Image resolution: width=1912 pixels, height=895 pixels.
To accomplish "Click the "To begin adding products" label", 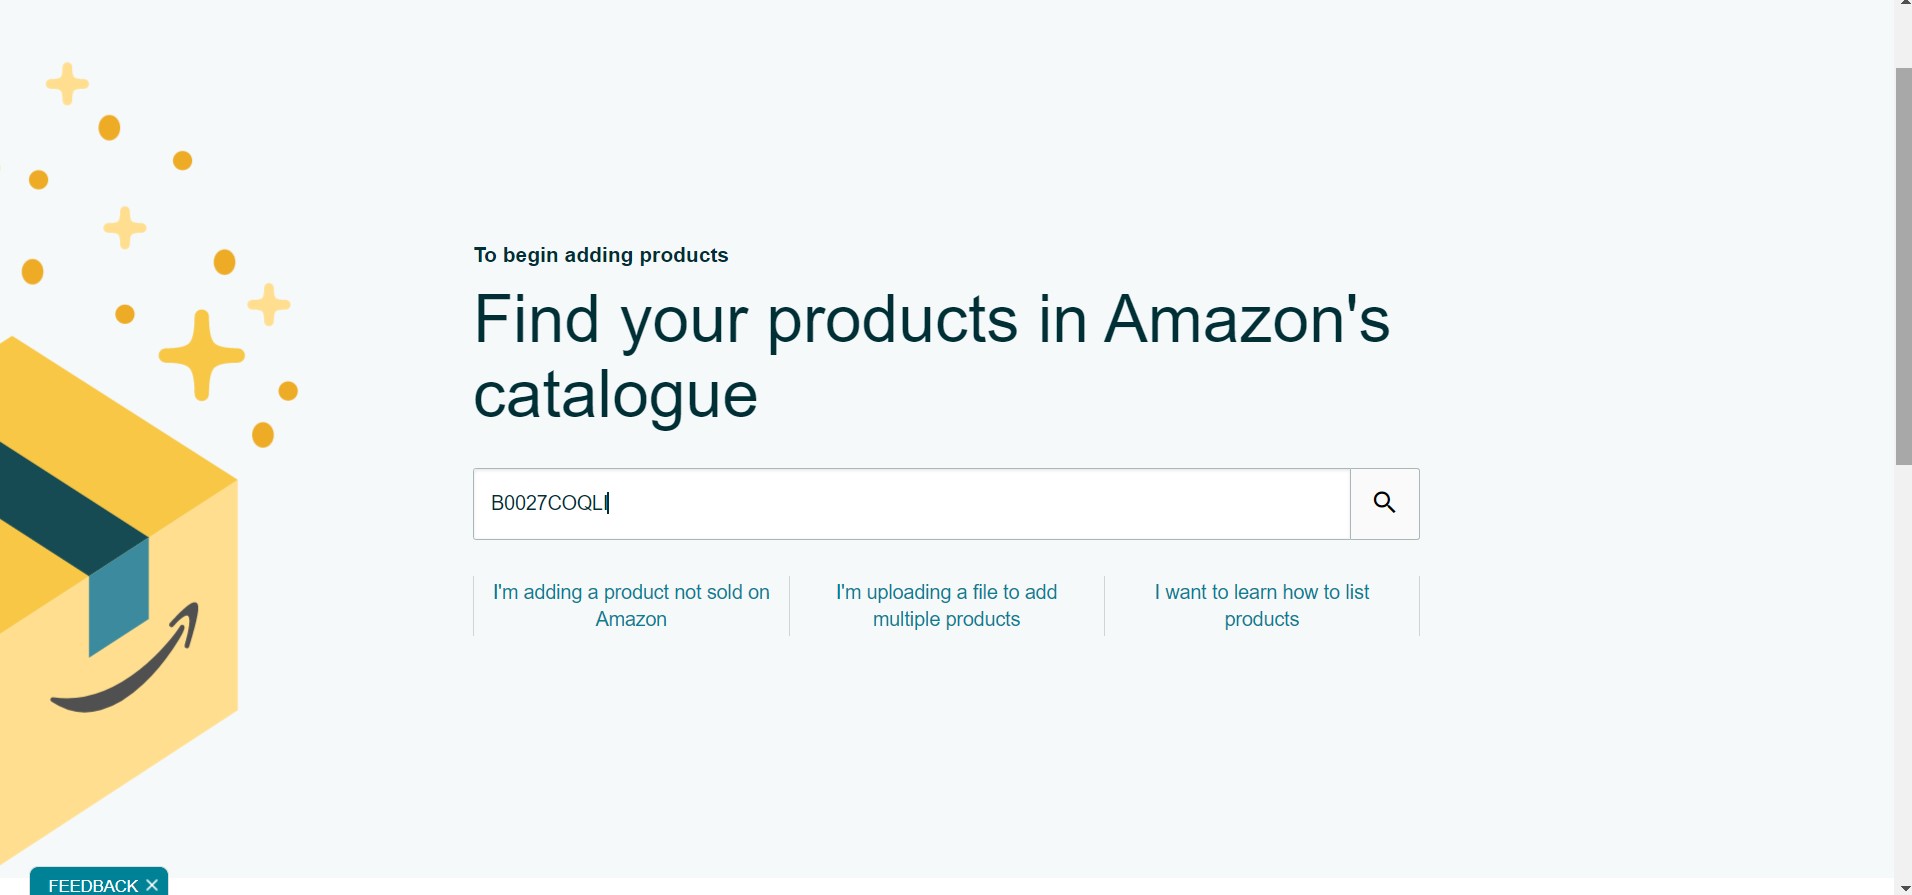I will coord(601,255).
